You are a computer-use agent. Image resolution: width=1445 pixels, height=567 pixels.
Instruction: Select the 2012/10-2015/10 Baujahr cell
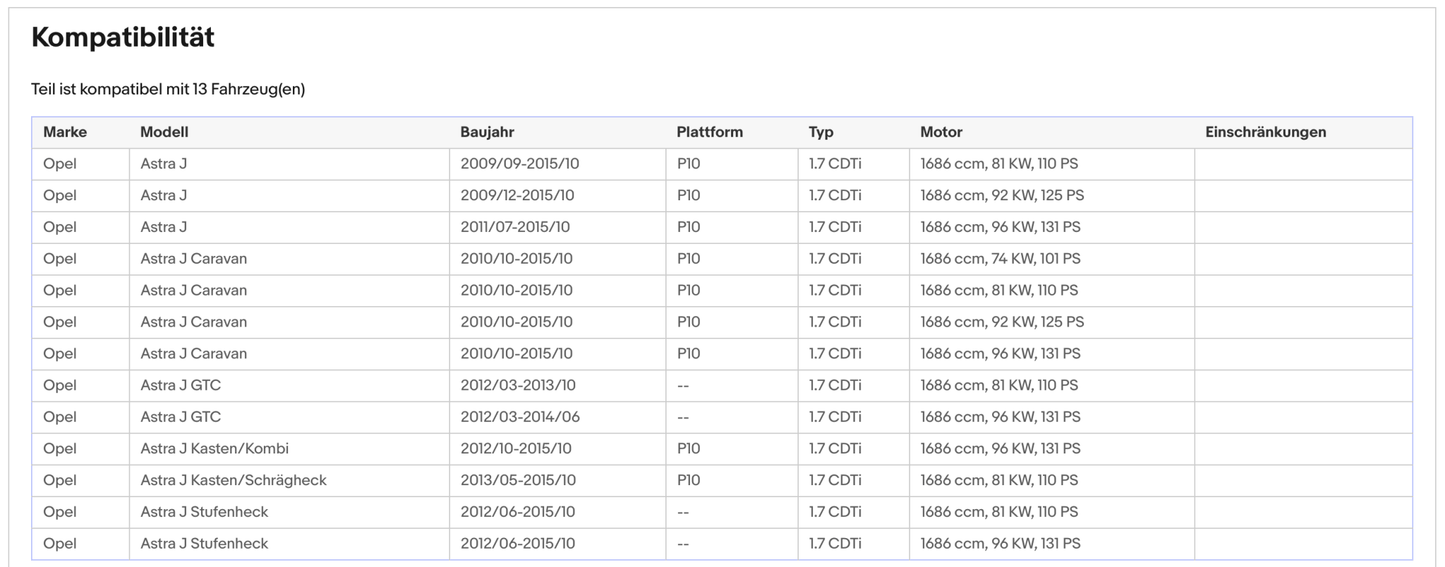tap(518, 448)
